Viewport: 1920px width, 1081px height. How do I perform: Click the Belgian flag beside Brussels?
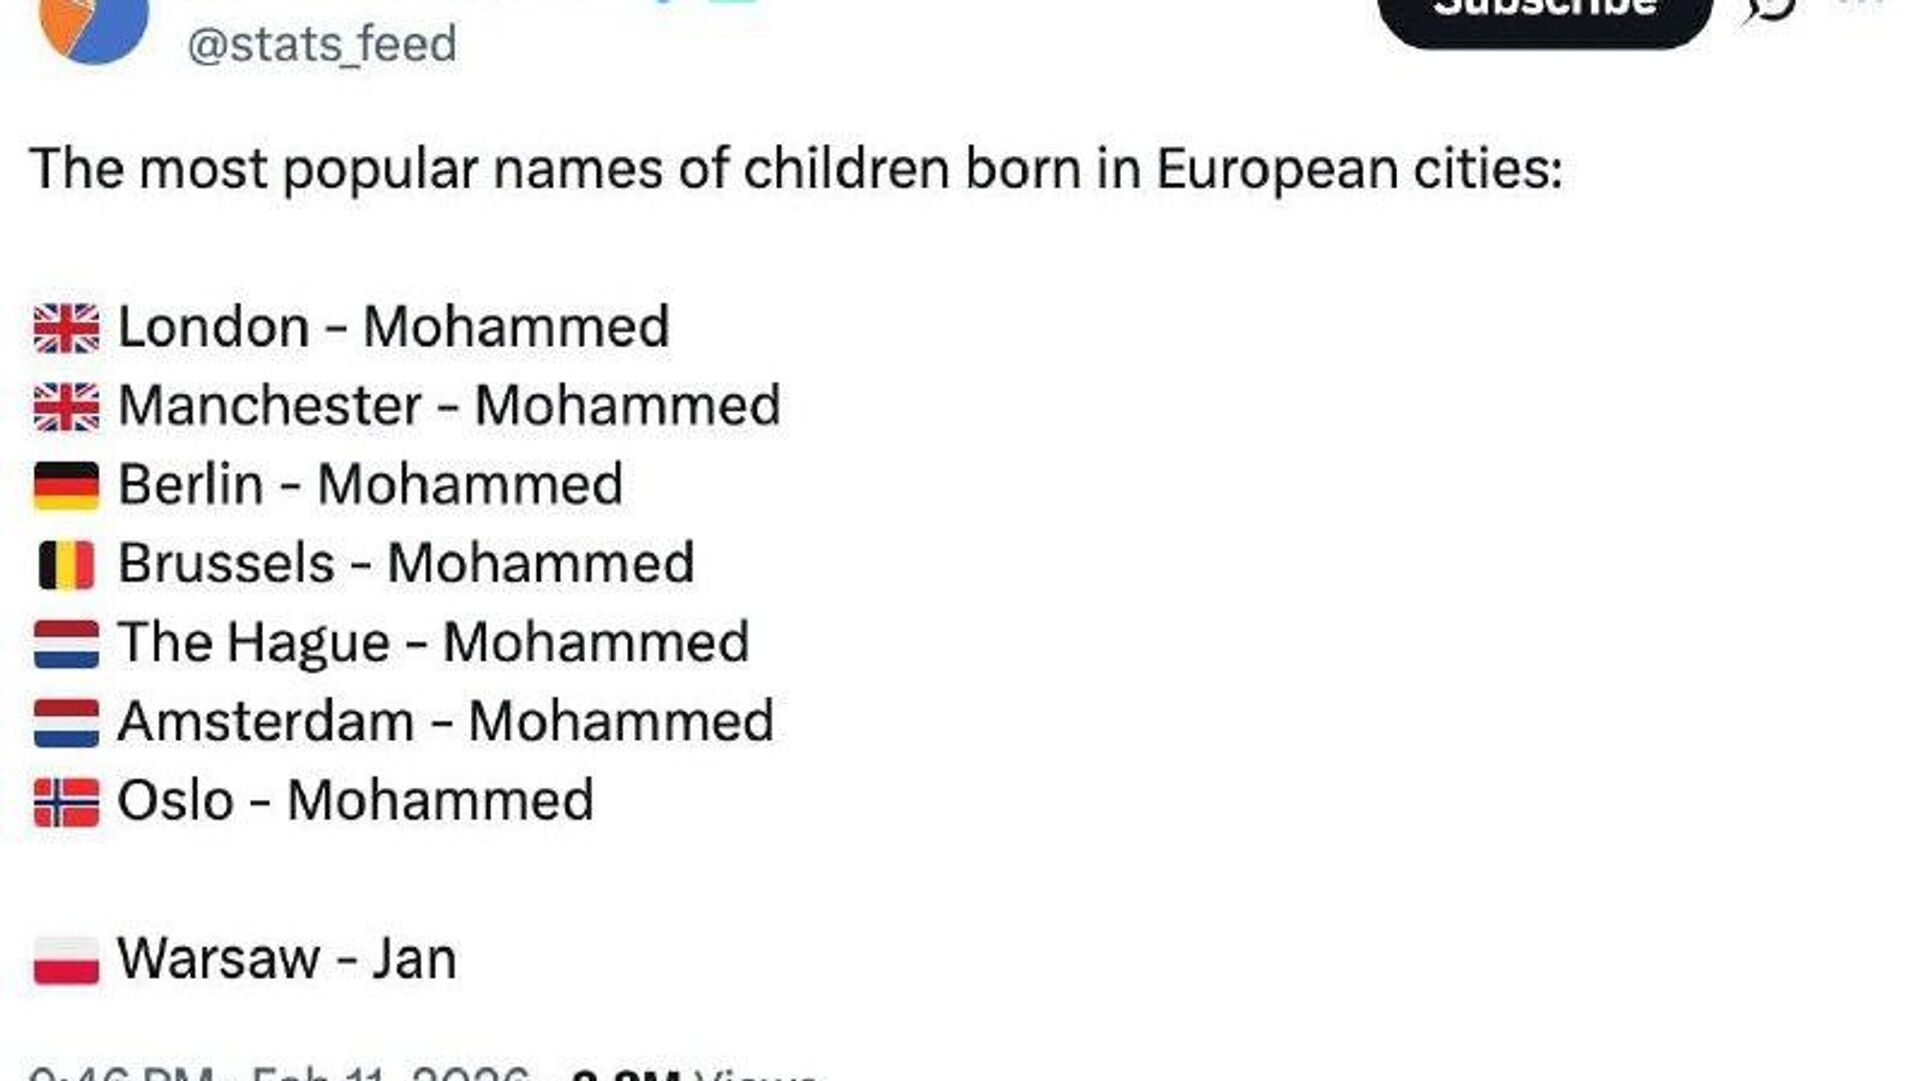(x=66, y=565)
